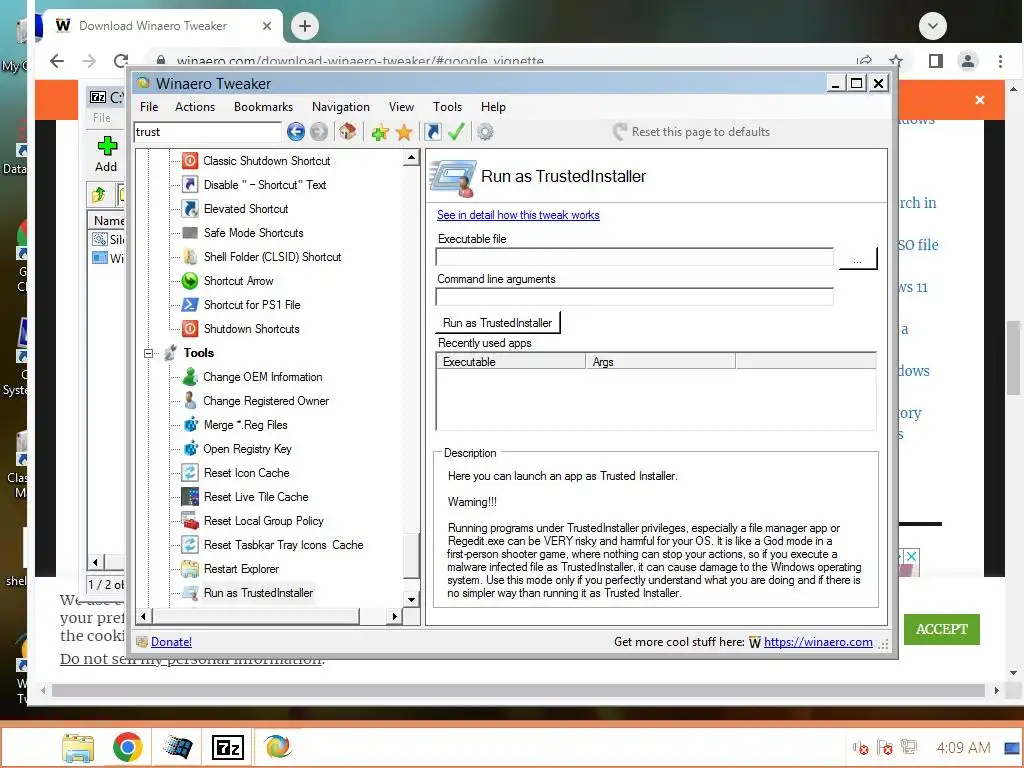Click tree horizontal scrollbar left arrow

point(144,616)
